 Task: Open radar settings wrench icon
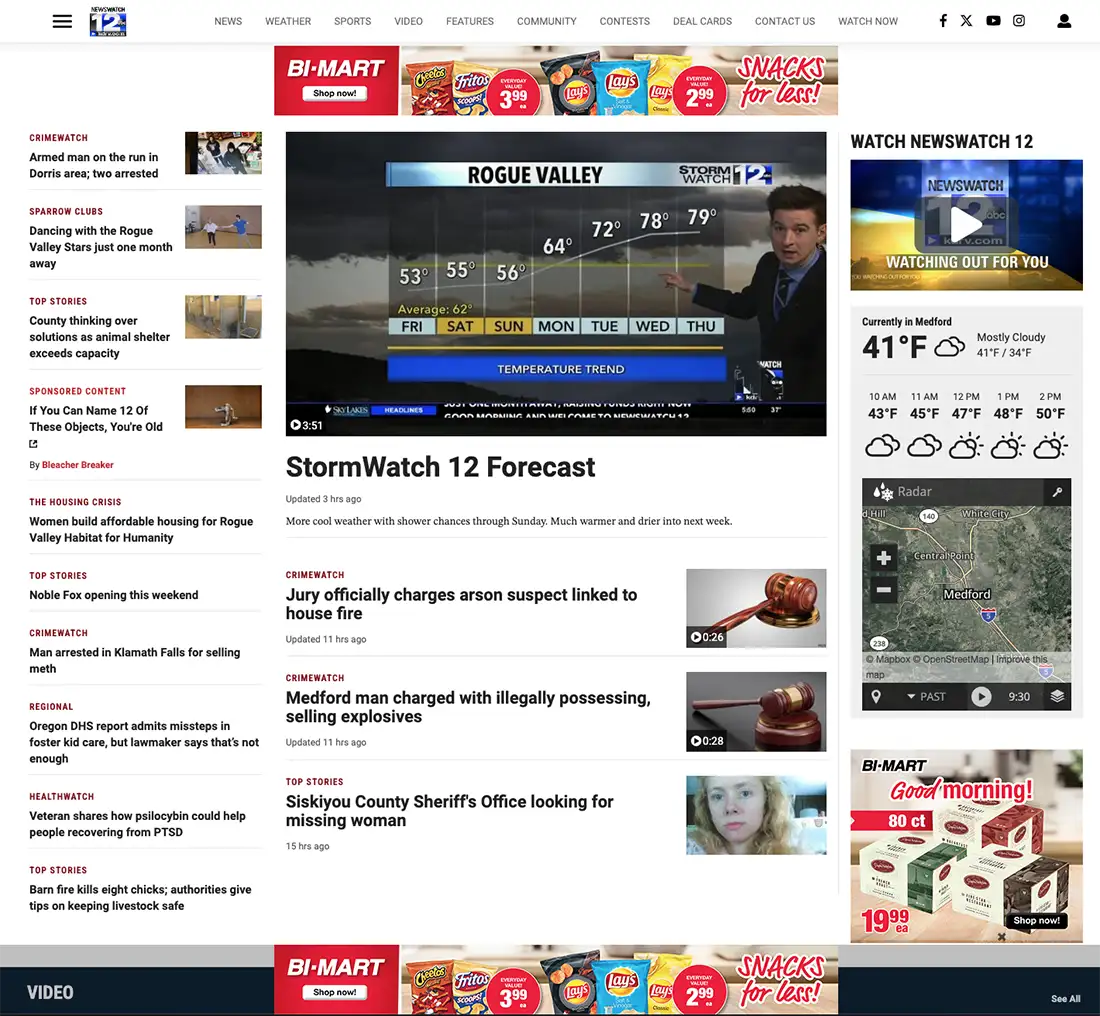(x=1057, y=492)
